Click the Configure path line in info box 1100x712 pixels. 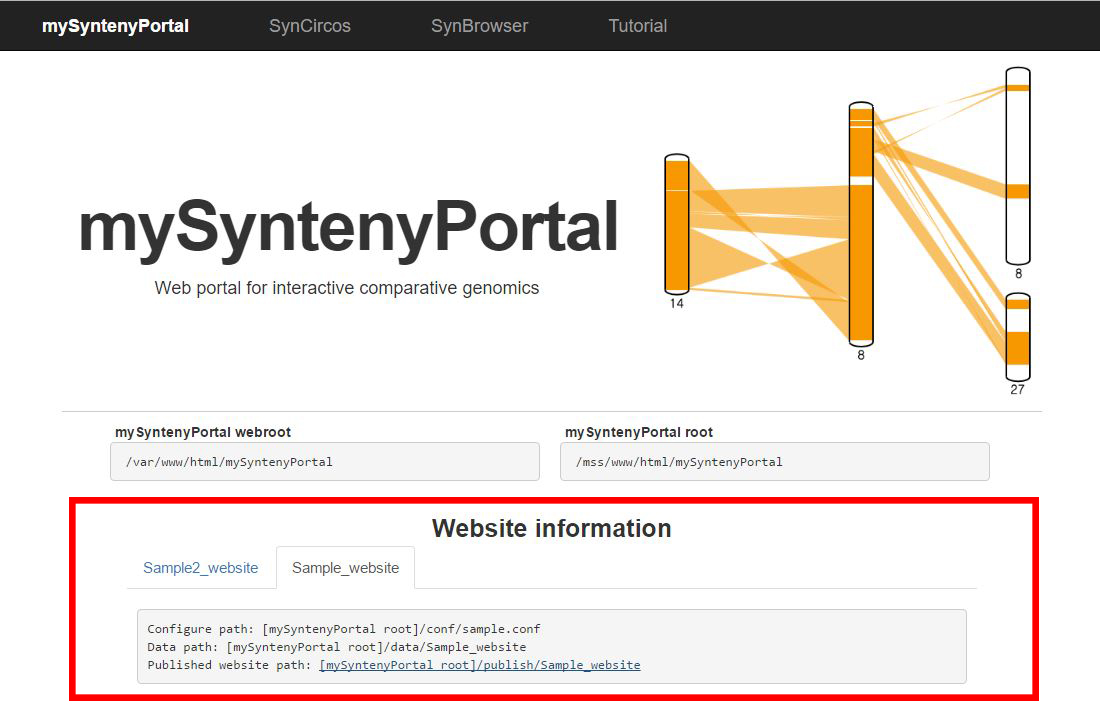(343, 629)
